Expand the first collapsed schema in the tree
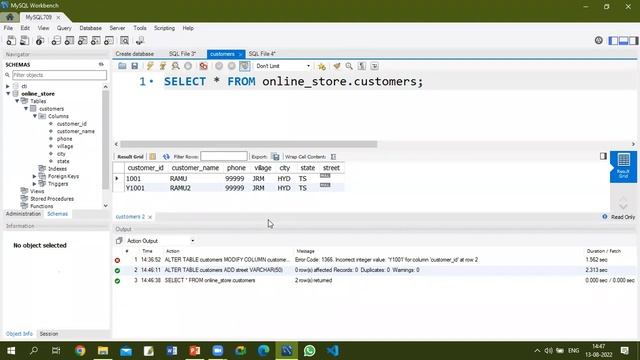This screenshot has width=640, height=360. tap(8, 86)
